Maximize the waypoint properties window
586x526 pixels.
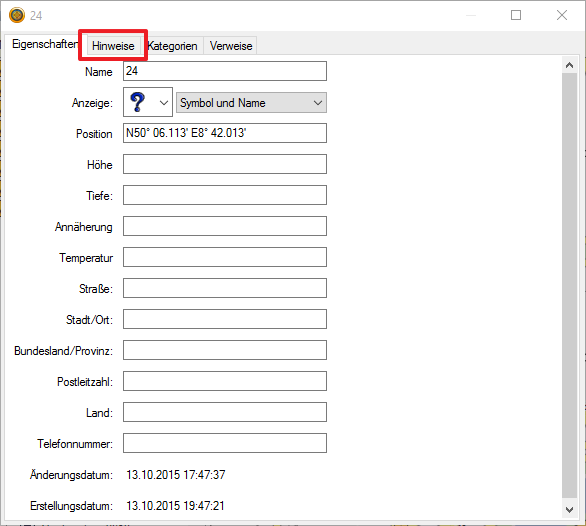pos(516,15)
